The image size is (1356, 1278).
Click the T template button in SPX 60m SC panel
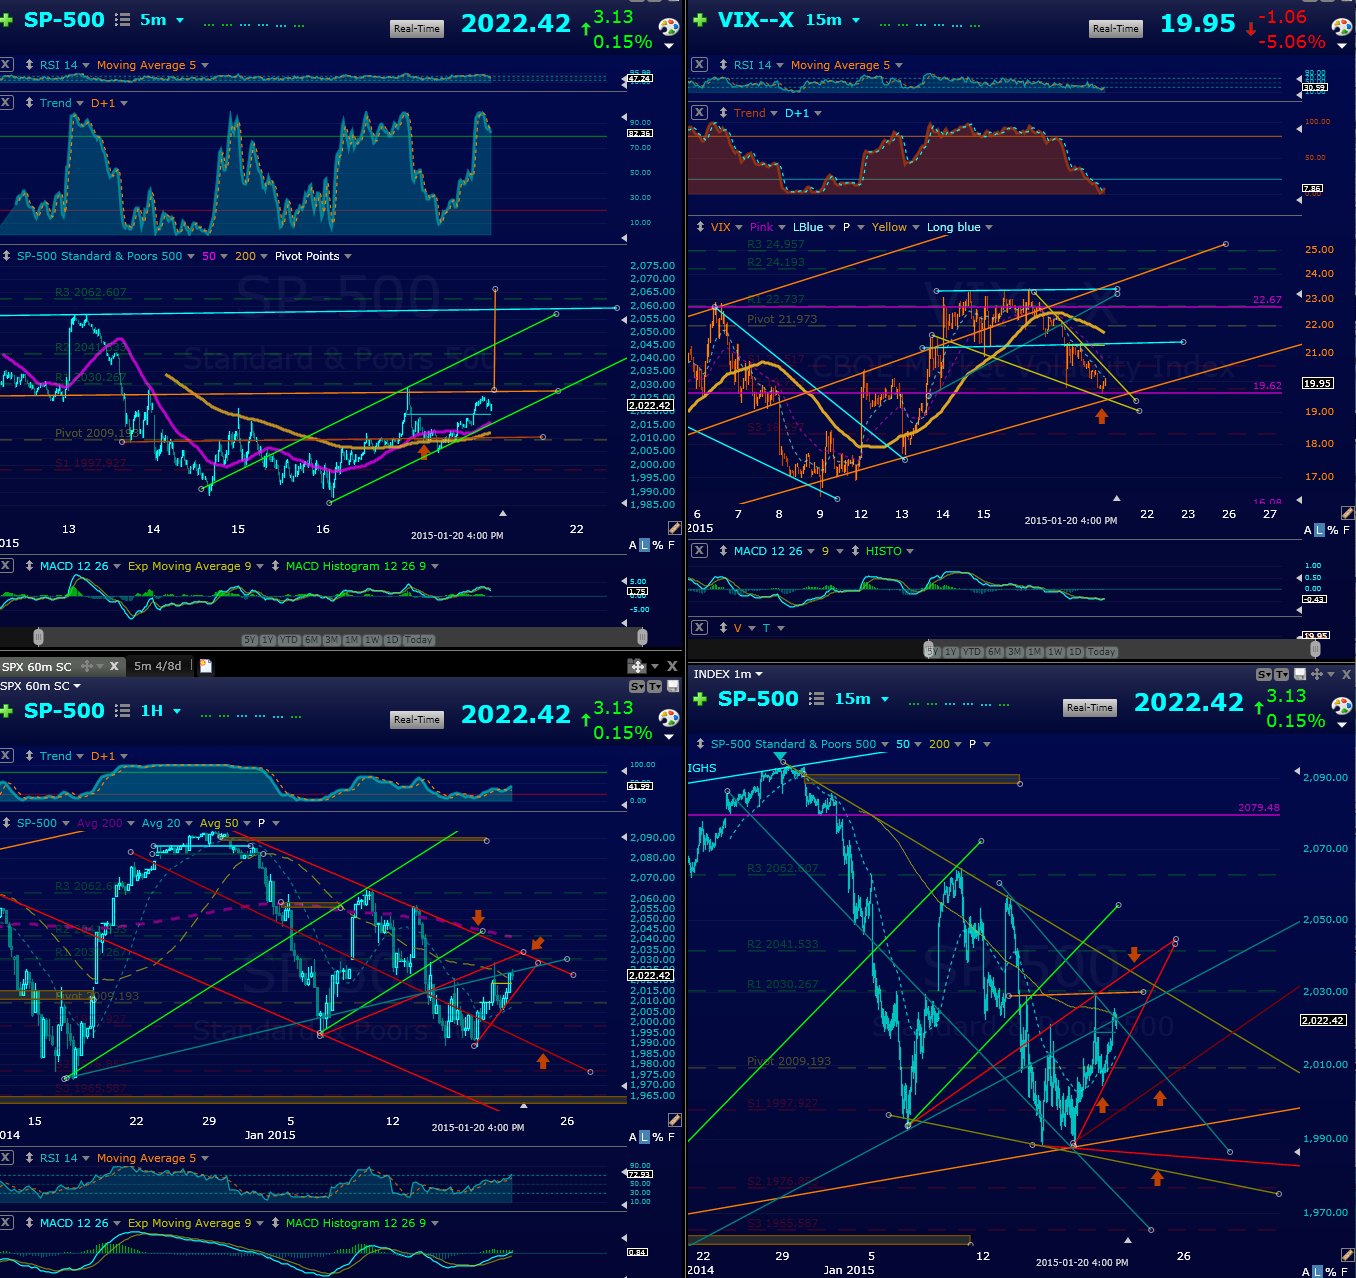coord(654,686)
